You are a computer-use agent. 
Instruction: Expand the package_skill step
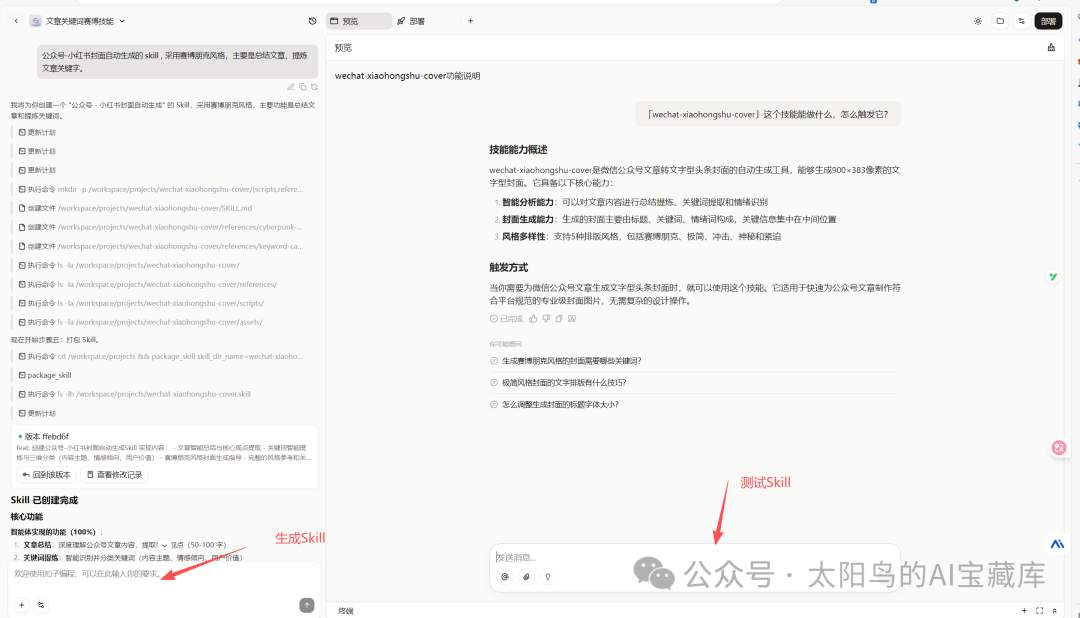tap(45, 375)
